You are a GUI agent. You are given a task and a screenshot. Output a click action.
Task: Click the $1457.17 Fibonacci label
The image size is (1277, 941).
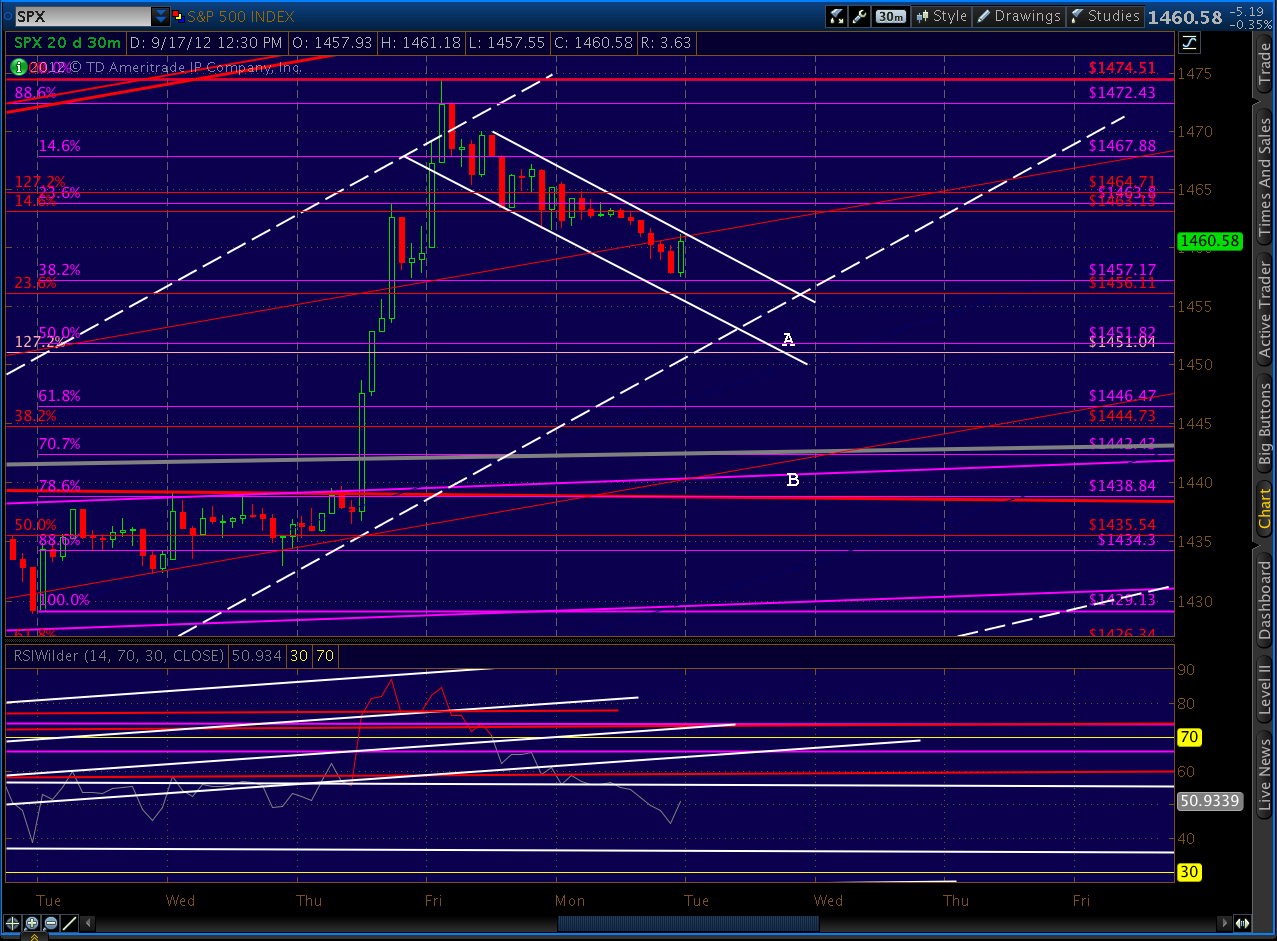[1122, 270]
